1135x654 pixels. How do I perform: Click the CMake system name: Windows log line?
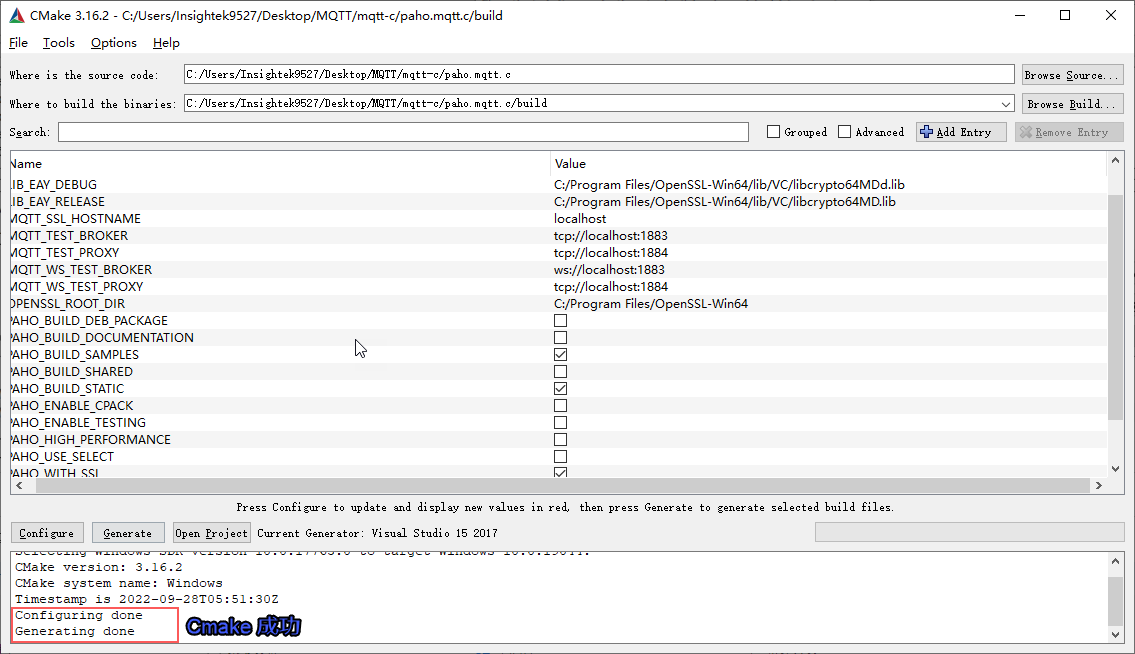(119, 583)
